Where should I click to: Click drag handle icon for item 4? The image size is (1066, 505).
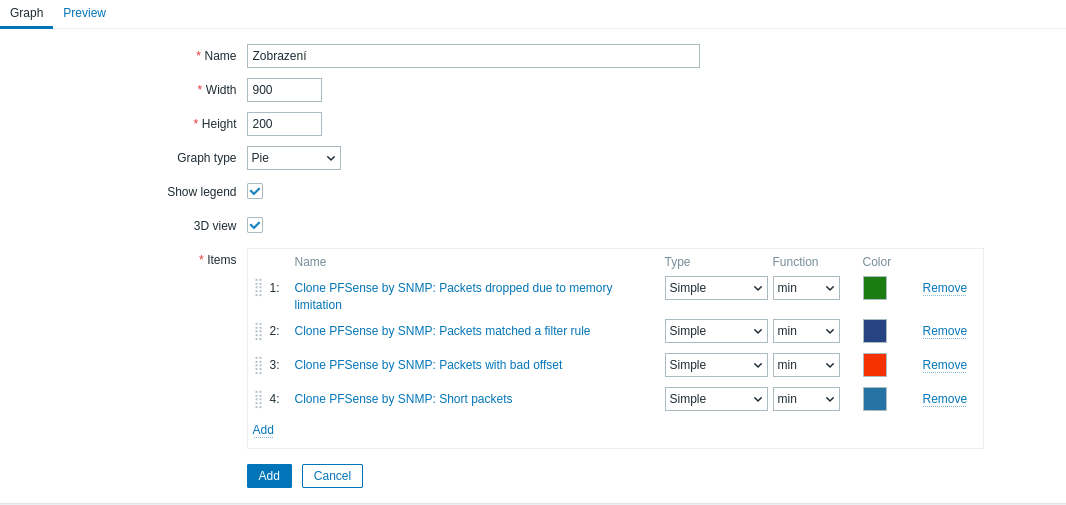[258, 399]
